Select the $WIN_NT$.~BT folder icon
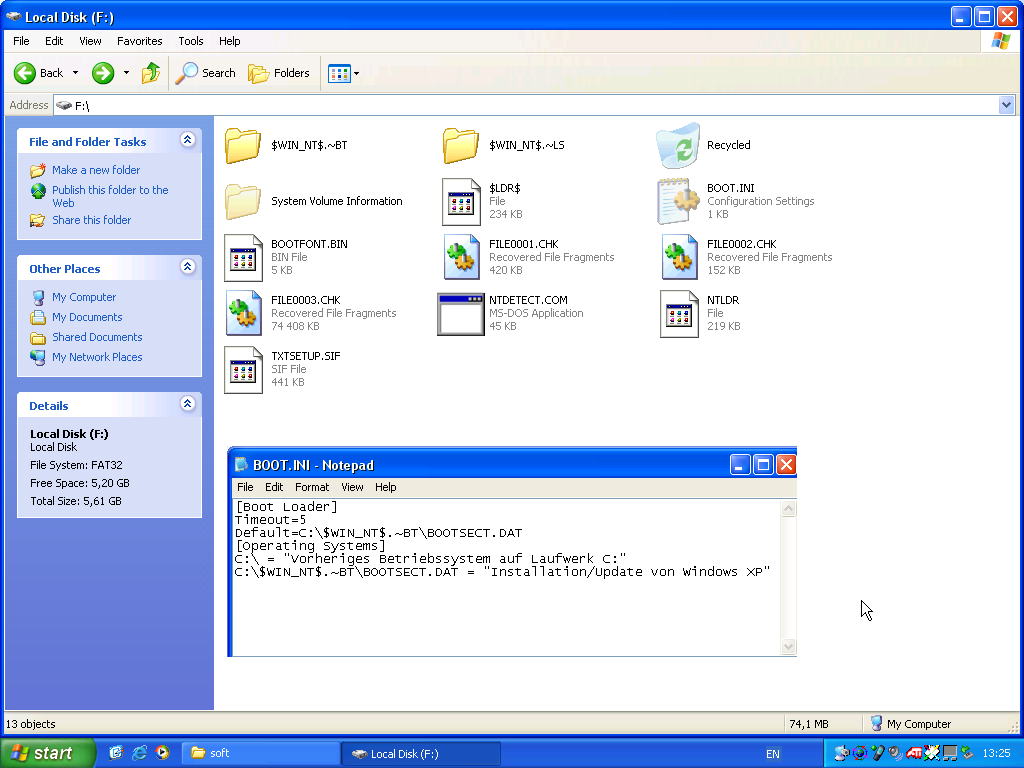The height and width of the screenshot is (768, 1024). click(243, 145)
